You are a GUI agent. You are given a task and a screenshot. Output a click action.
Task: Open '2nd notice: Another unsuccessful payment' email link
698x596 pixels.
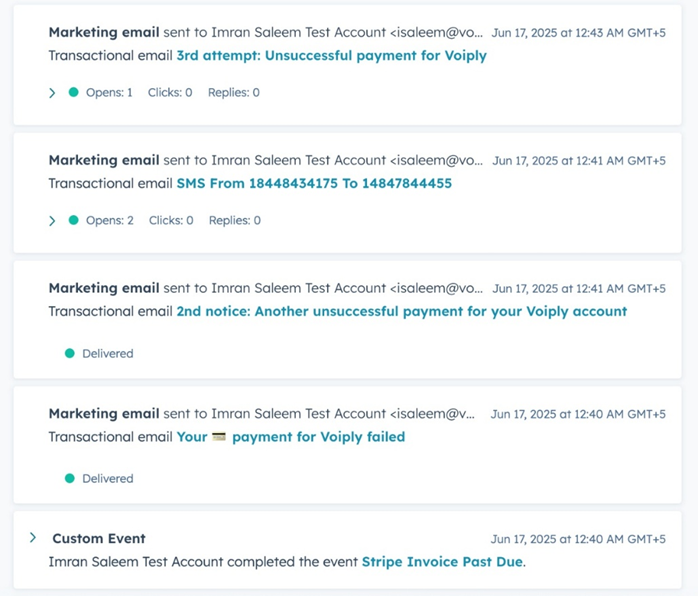(x=402, y=311)
